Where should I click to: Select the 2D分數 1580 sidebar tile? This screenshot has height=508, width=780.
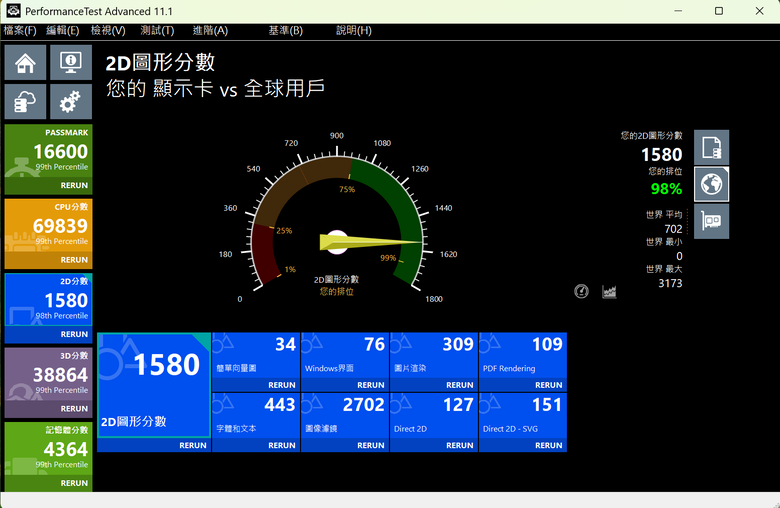(x=48, y=301)
